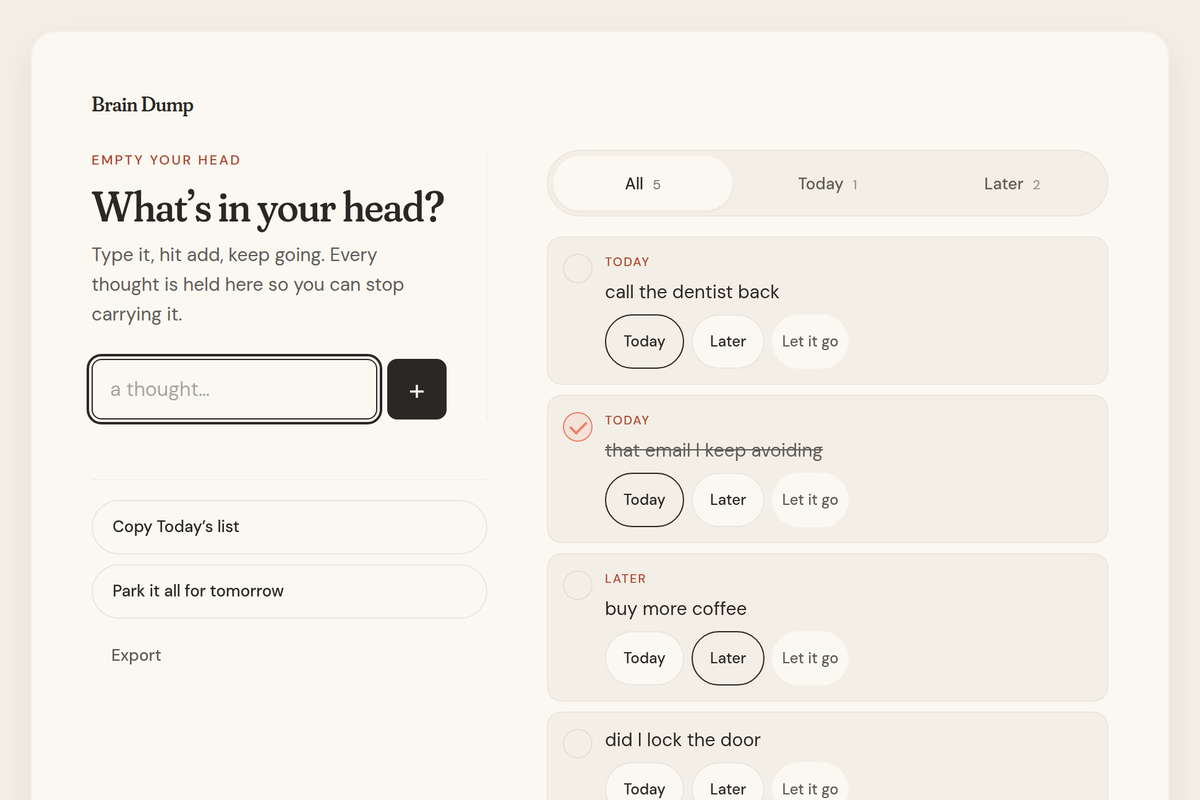1200x800 pixels.
Task: Select Later on 'buy more coffee'
Action: pos(728,658)
